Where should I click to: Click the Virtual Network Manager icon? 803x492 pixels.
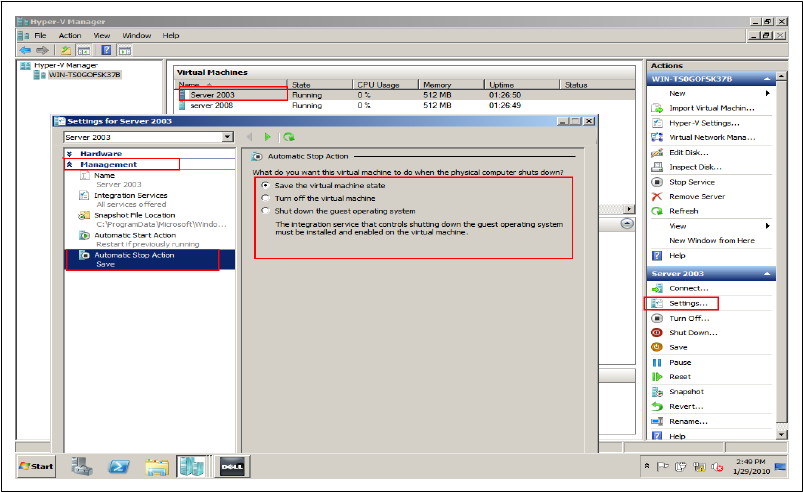tap(657, 137)
